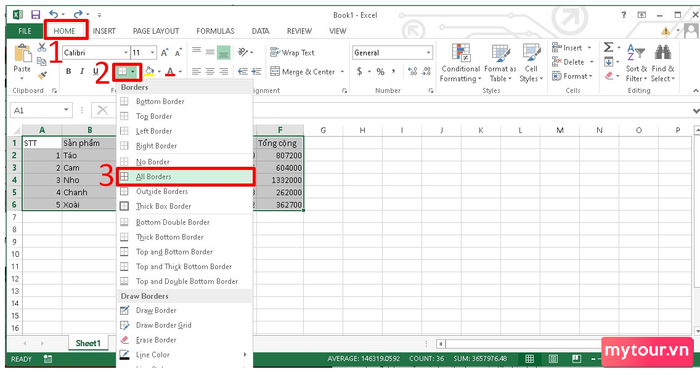Toggle Underline formatting
The width and height of the screenshot is (700, 375).
96,71
